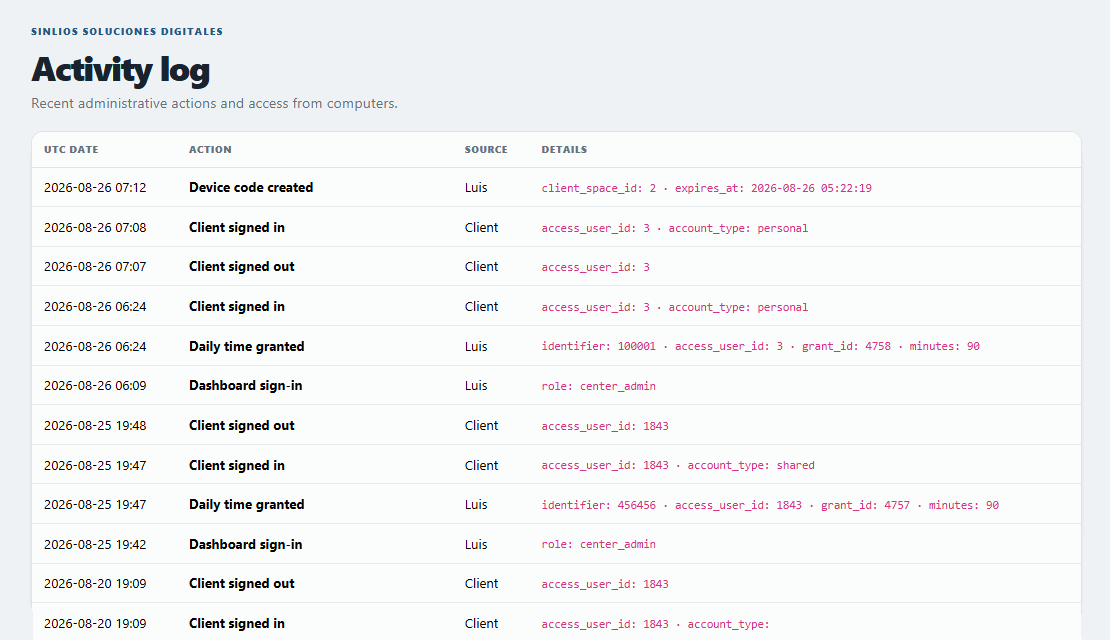This screenshot has height=640, width=1110.
Task: Click details 'client_space_id: 2 · expires_at'
Action: pos(706,188)
